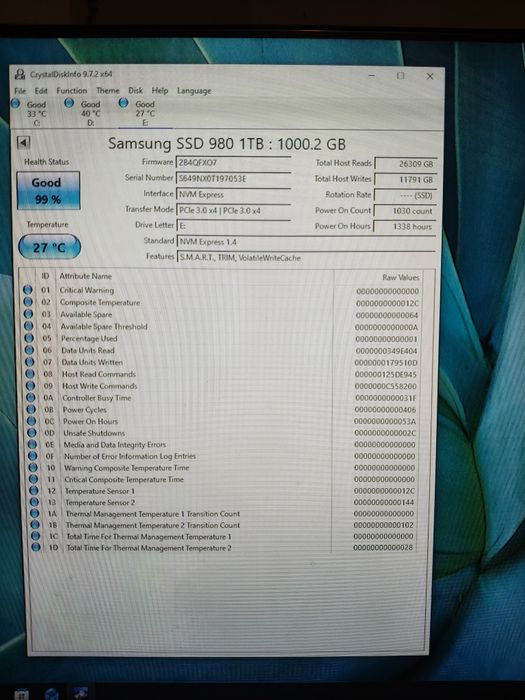Open the Help menu
This screenshot has height=700, width=525.
coord(160,91)
